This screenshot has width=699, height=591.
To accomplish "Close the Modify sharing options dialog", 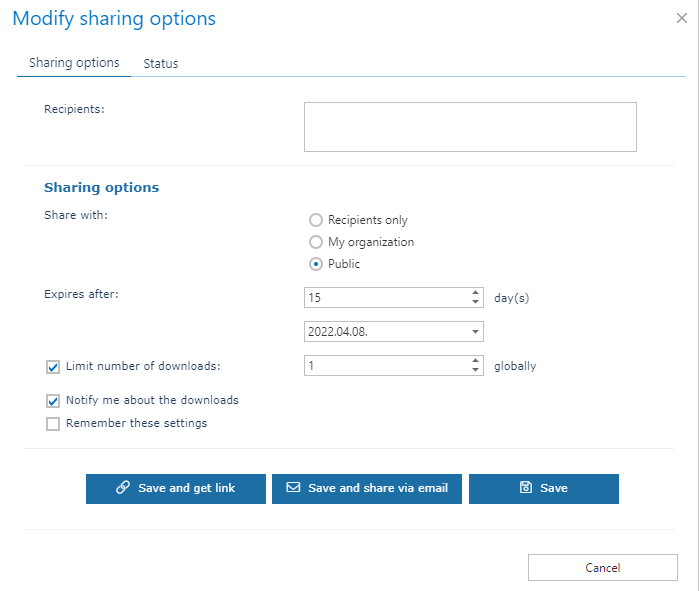I will click(681, 18).
